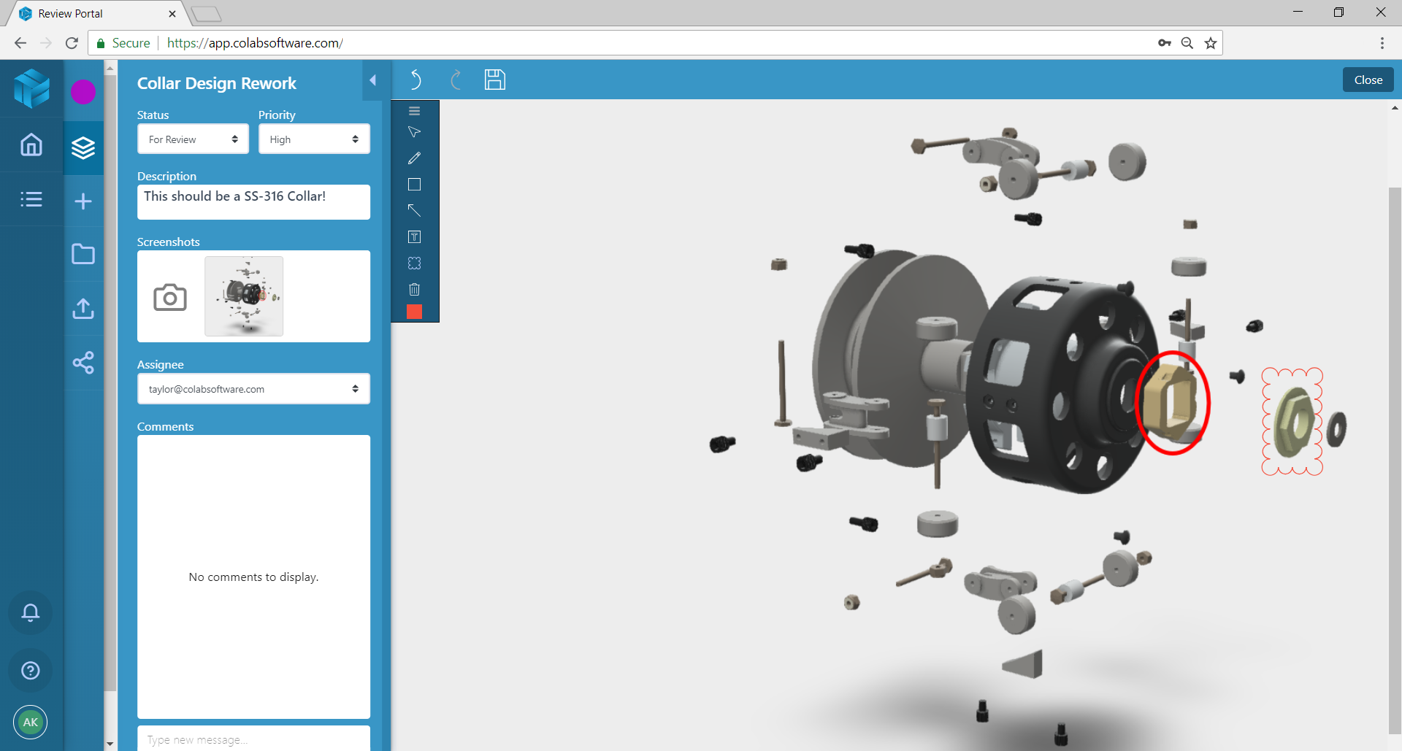Image resolution: width=1402 pixels, height=751 pixels.
Task: Bookmark the page with the star icon
Action: pyautogui.click(x=1211, y=43)
